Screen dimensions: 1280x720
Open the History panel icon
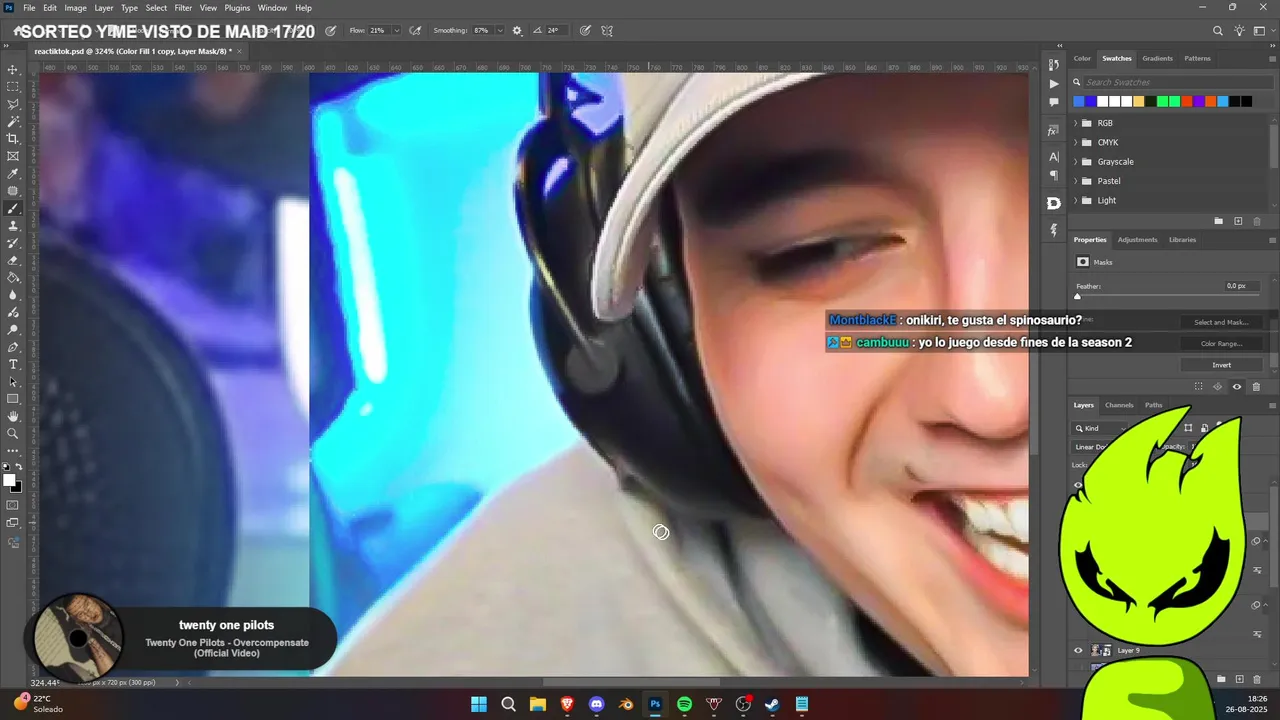coord(1053,65)
